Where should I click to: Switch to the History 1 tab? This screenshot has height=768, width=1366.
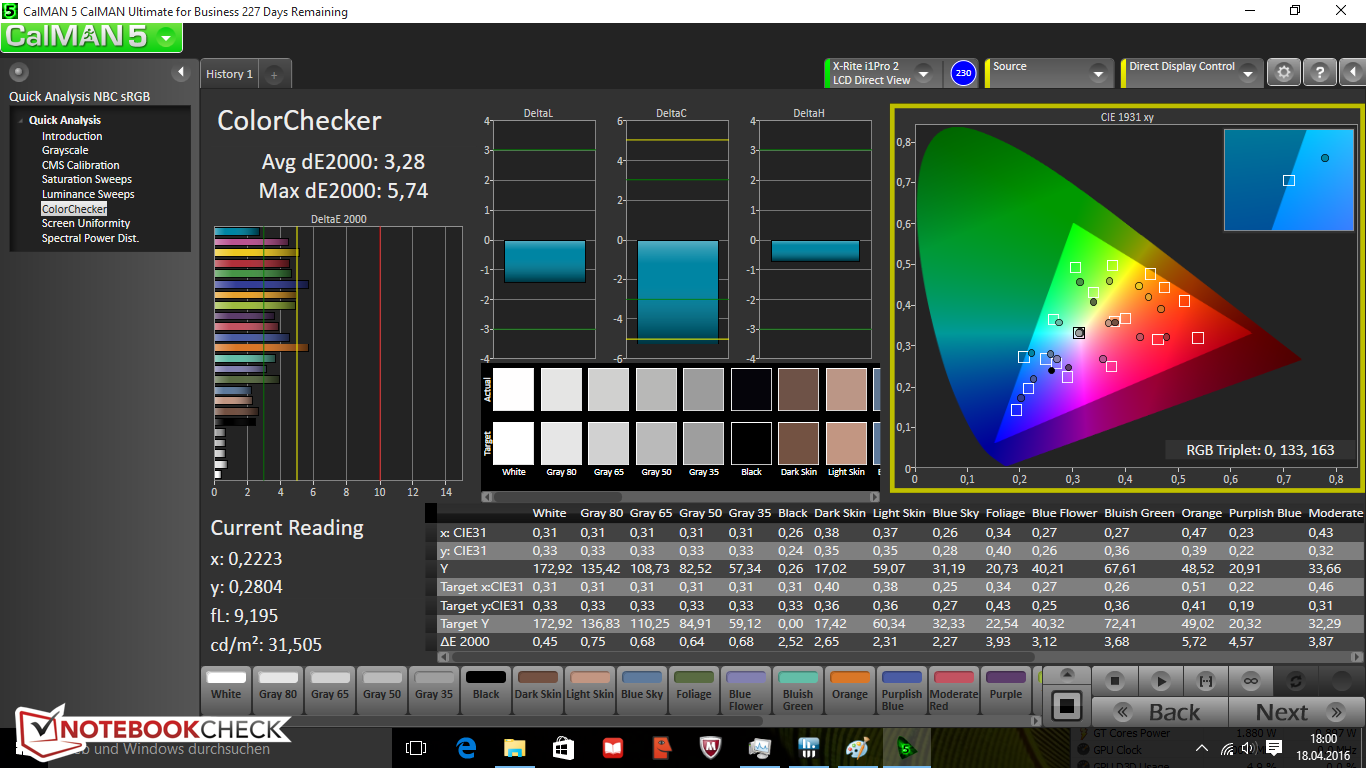(x=229, y=74)
